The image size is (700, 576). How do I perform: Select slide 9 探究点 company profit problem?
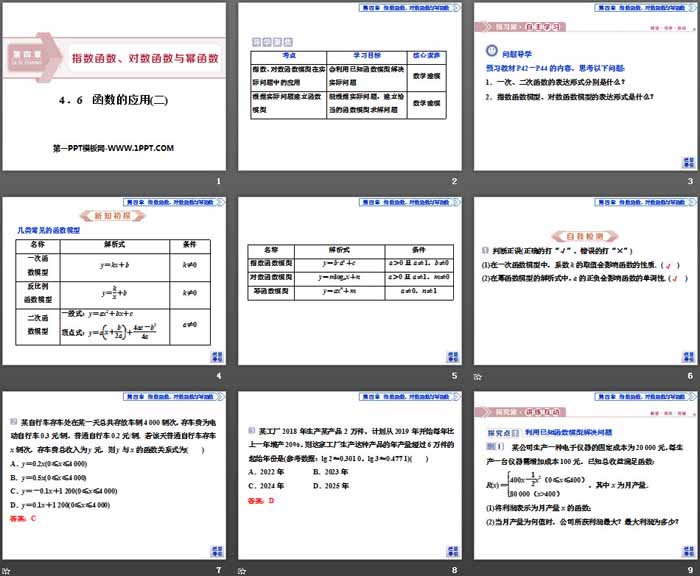coord(585,476)
